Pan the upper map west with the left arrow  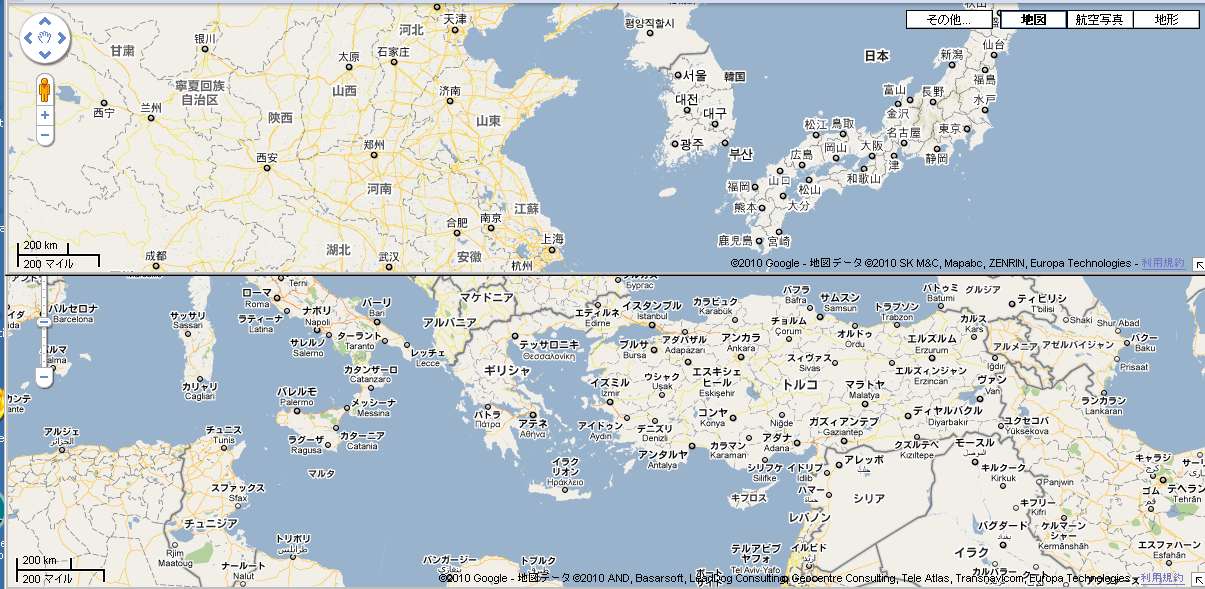tap(29, 39)
